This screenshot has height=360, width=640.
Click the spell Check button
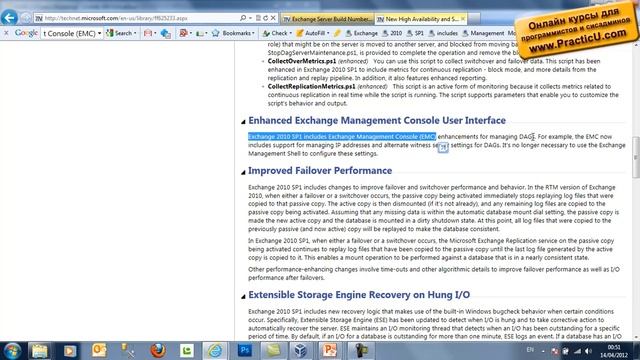275,33
